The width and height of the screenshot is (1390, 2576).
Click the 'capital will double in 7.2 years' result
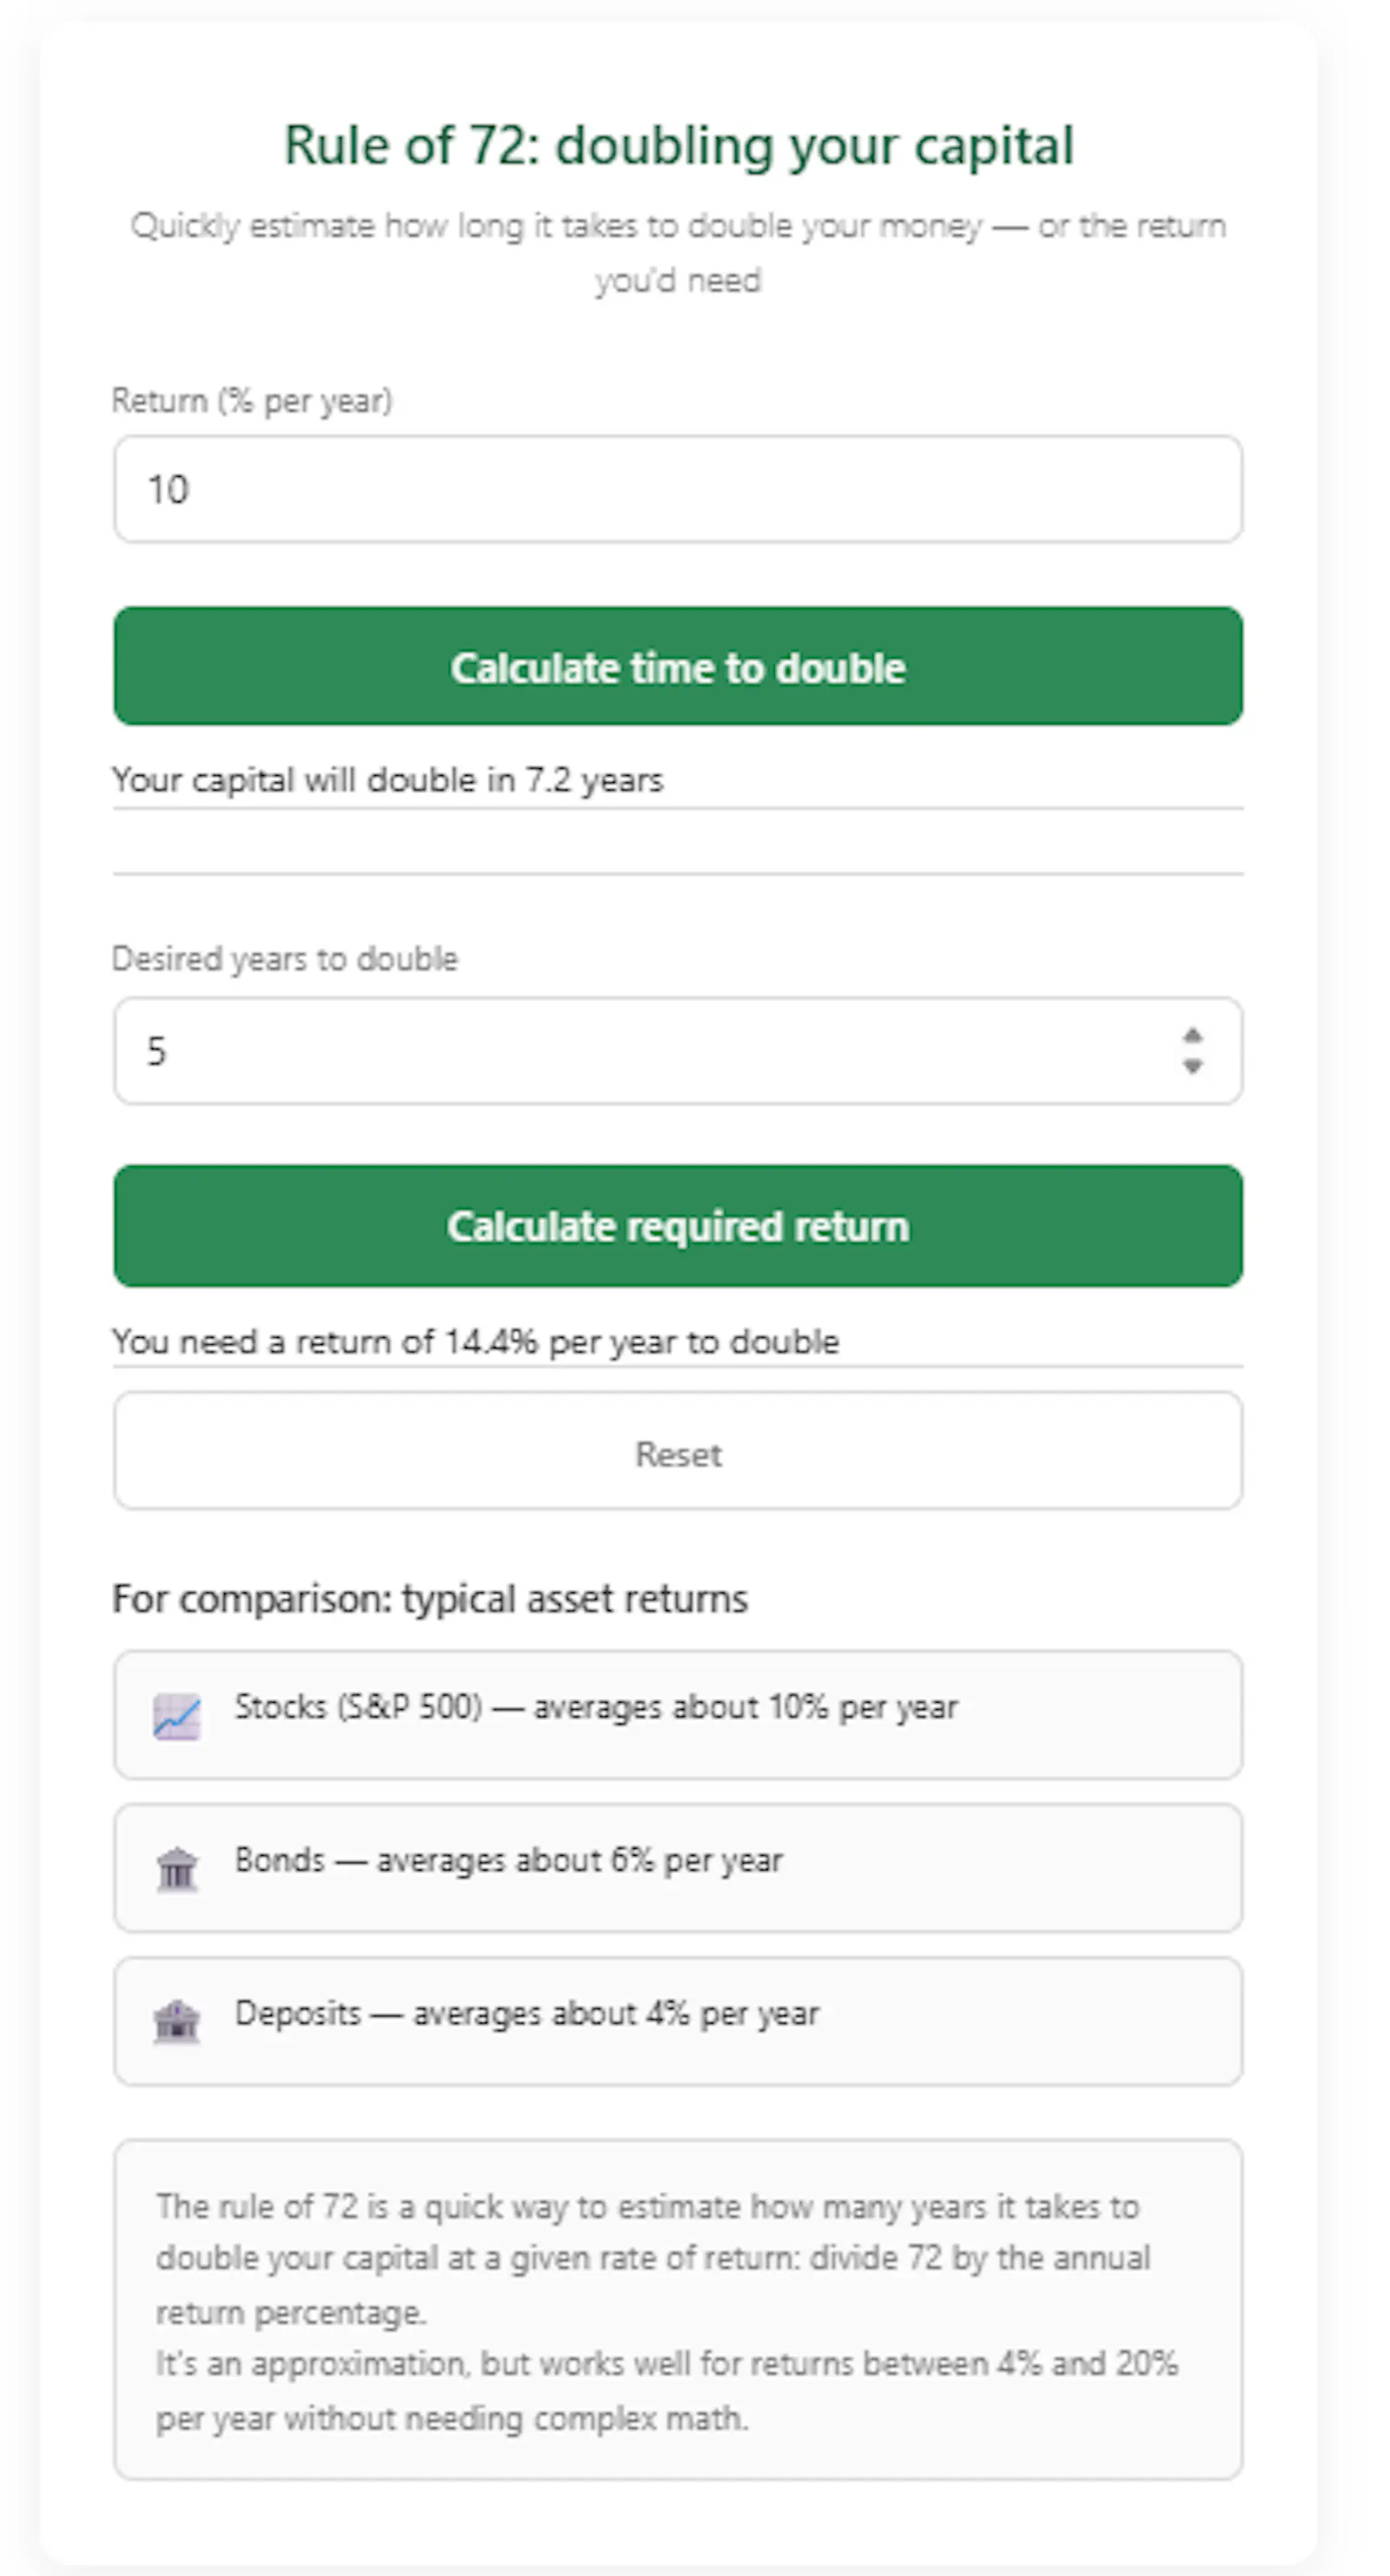coord(387,780)
